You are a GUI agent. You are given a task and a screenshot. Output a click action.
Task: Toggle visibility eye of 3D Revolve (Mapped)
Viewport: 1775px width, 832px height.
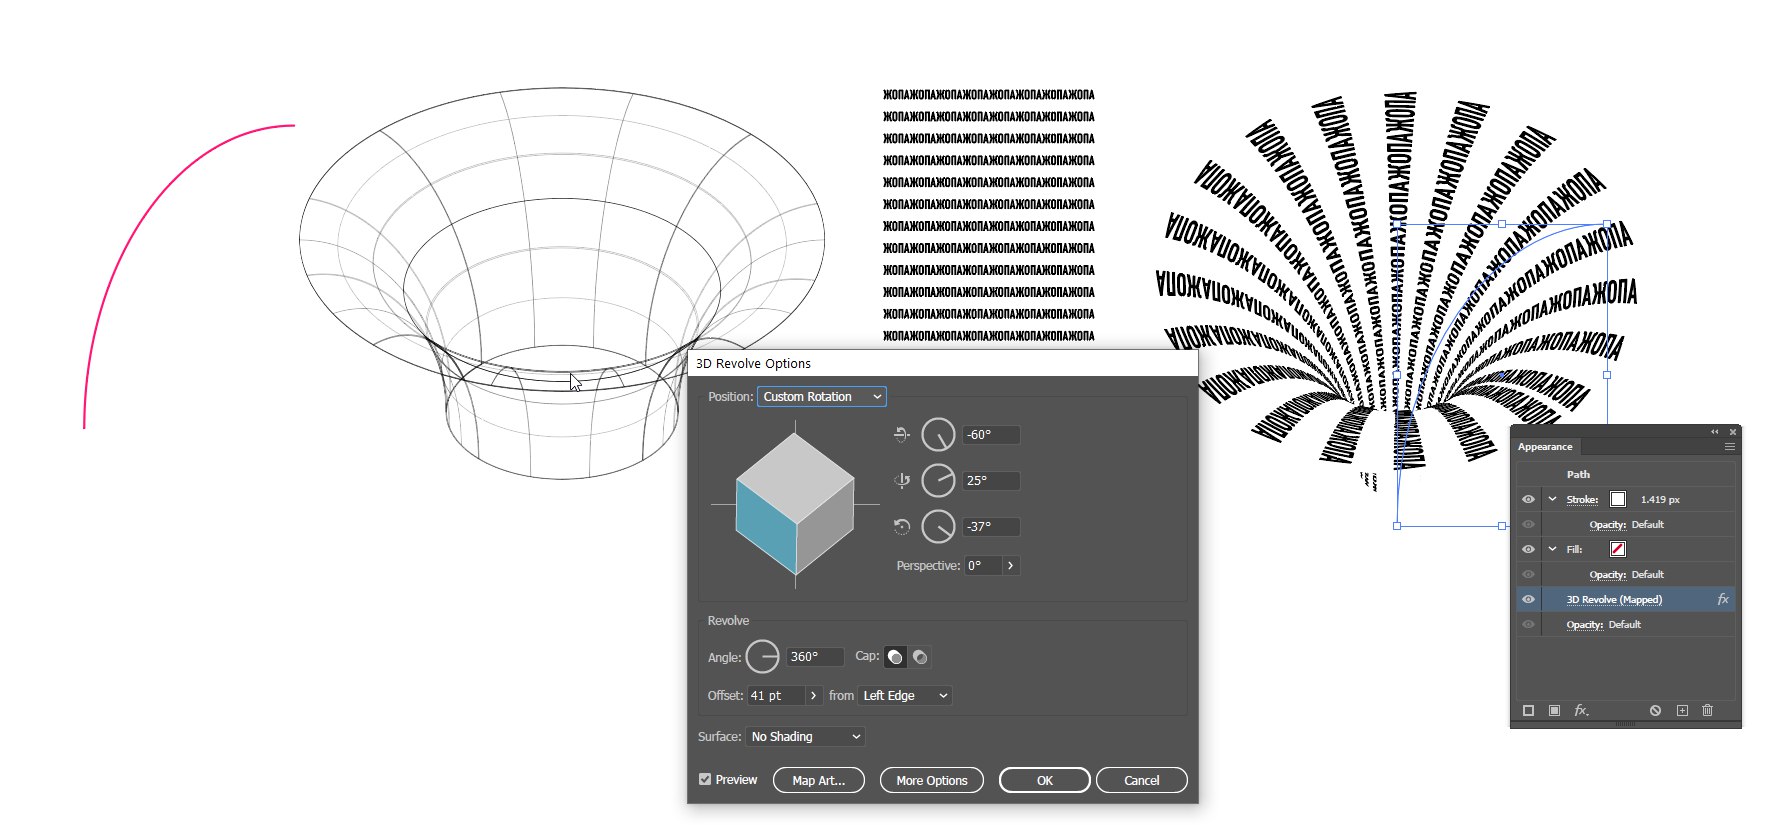(x=1528, y=599)
